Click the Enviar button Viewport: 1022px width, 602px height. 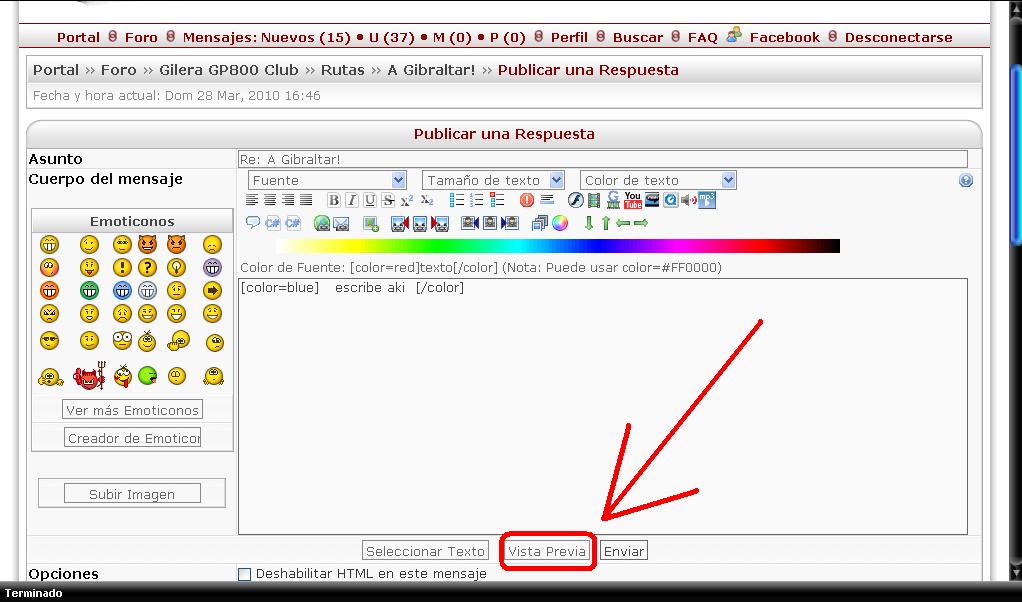(623, 551)
